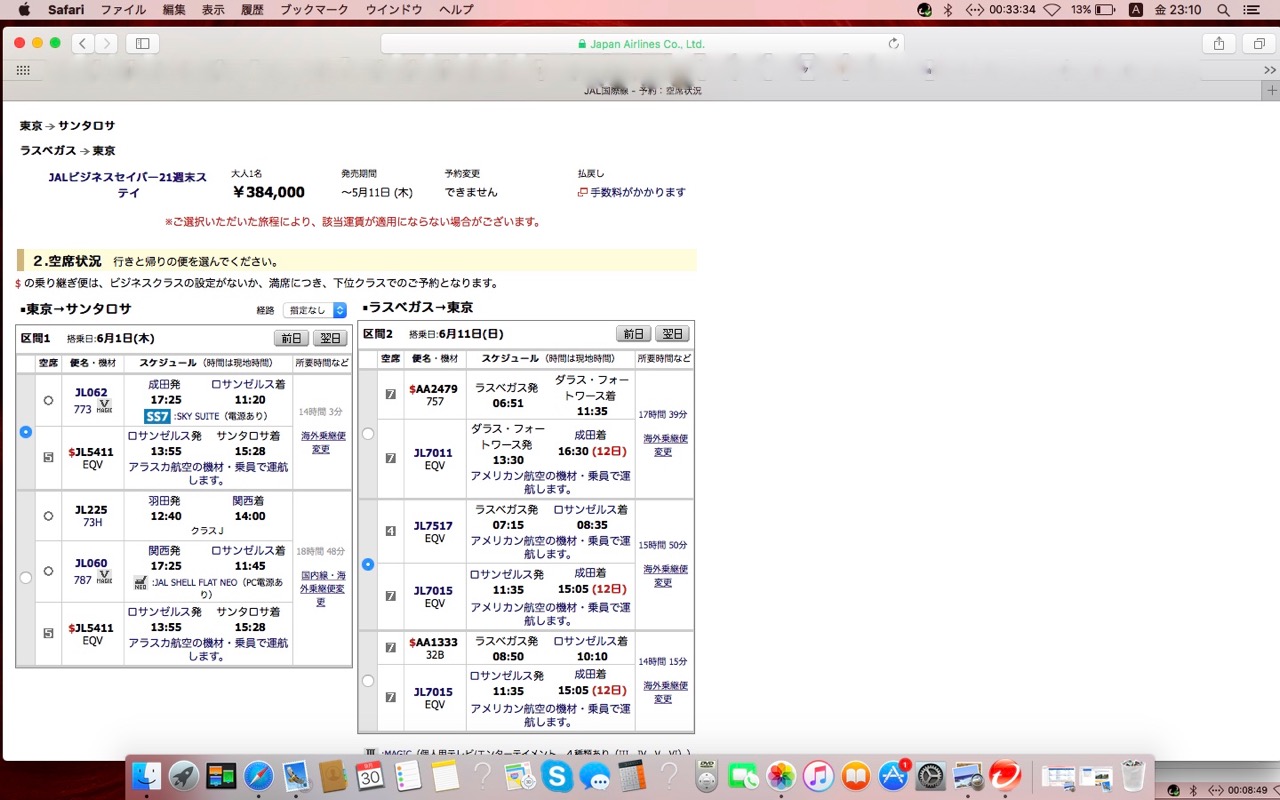This screenshot has height=800, width=1280.
Task: Launch FaceTime from the Dock
Action: (743, 776)
